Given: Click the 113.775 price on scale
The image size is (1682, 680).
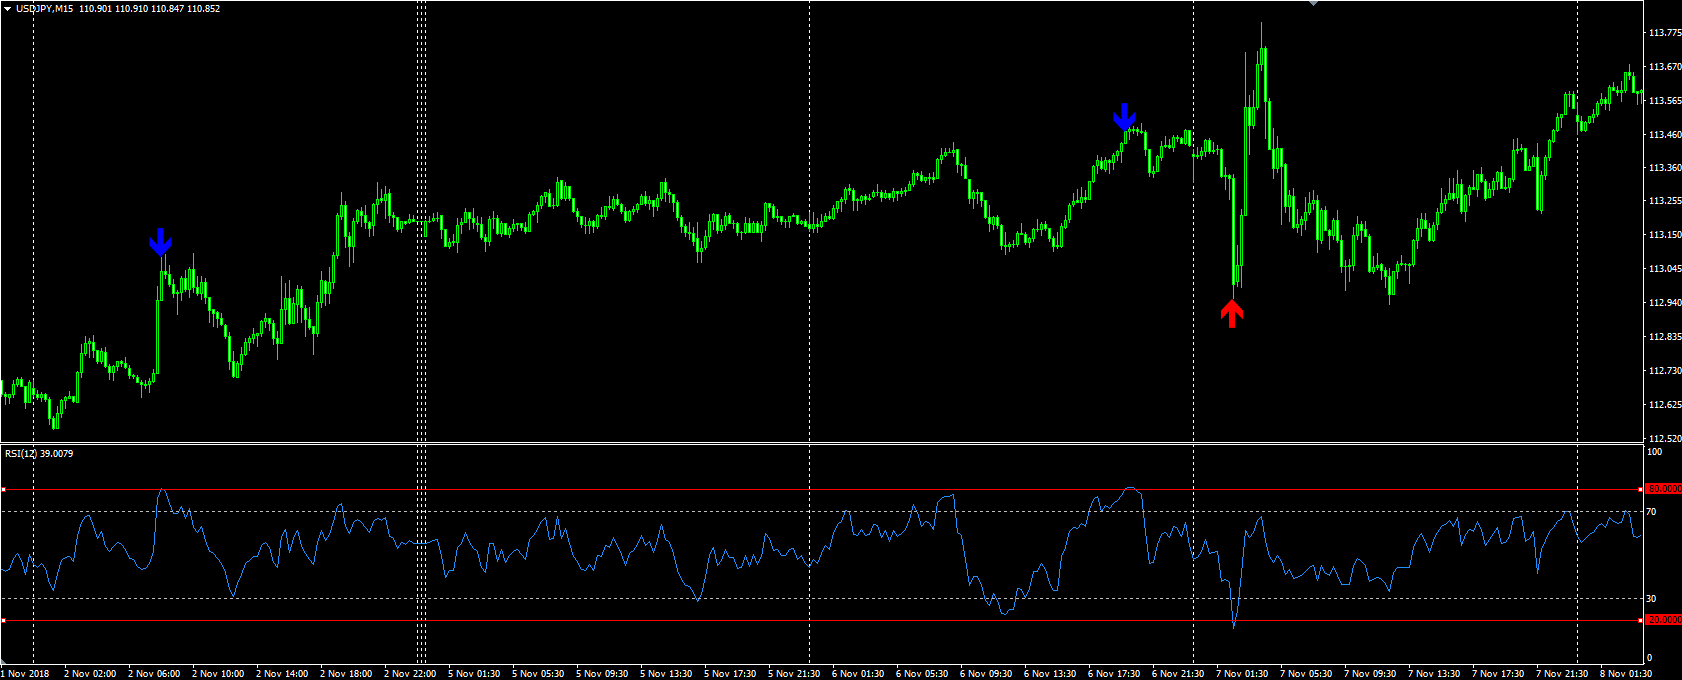Looking at the screenshot, I should 1665,33.
